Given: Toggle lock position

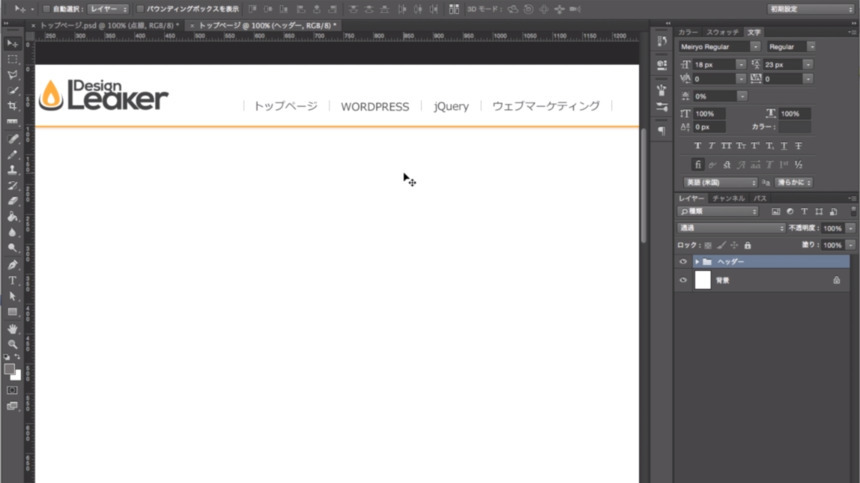Looking at the screenshot, I should (734, 245).
